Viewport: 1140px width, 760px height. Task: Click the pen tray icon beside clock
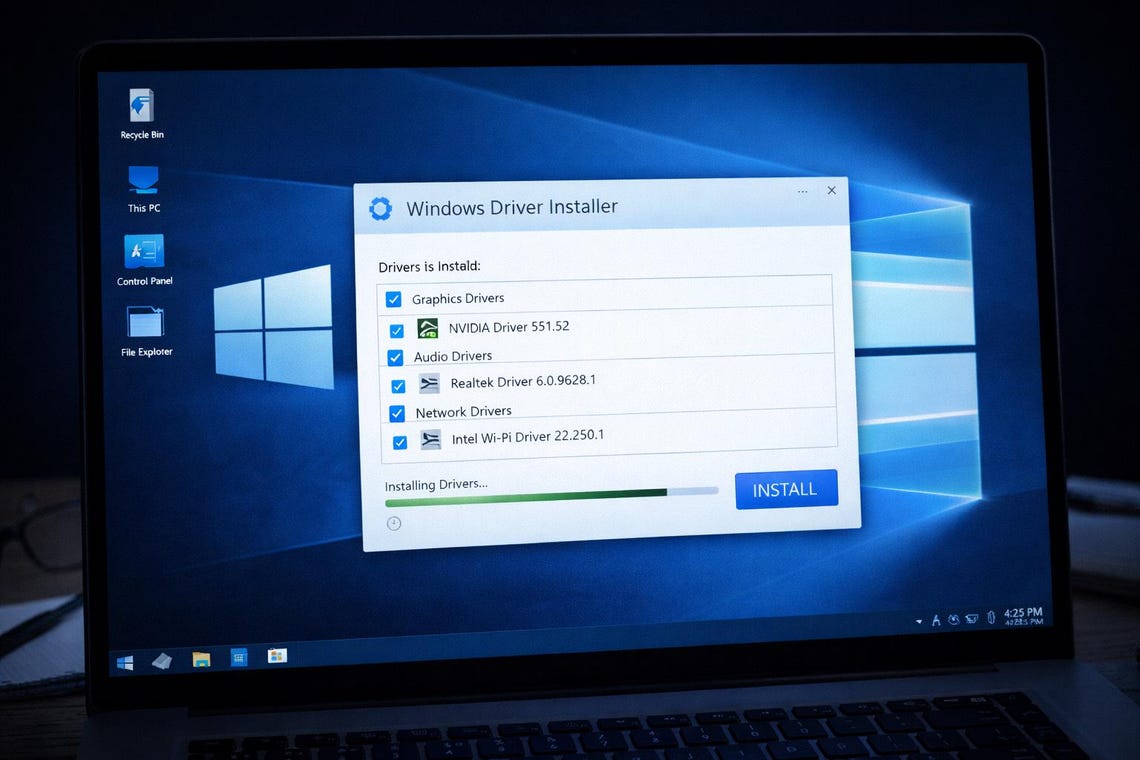coord(991,617)
